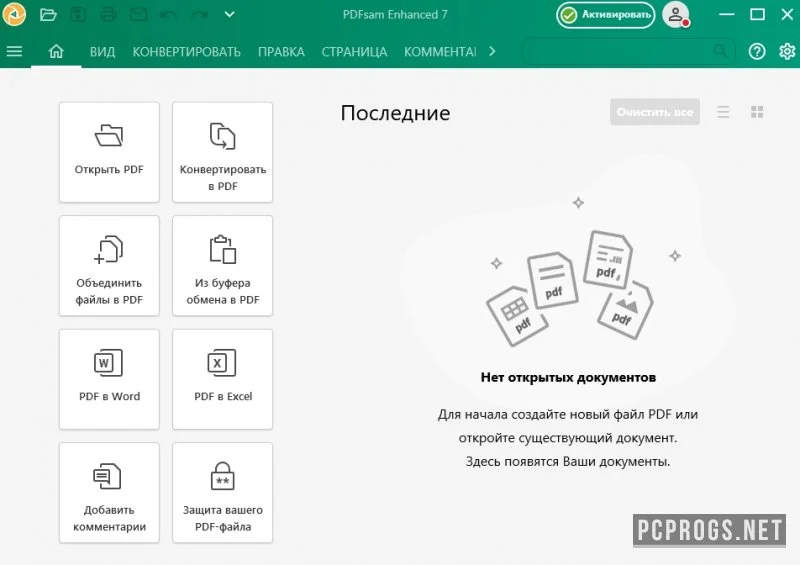Click the magnifier search icon
This screenshot has width=800, height=565.
tap(720, 51)
